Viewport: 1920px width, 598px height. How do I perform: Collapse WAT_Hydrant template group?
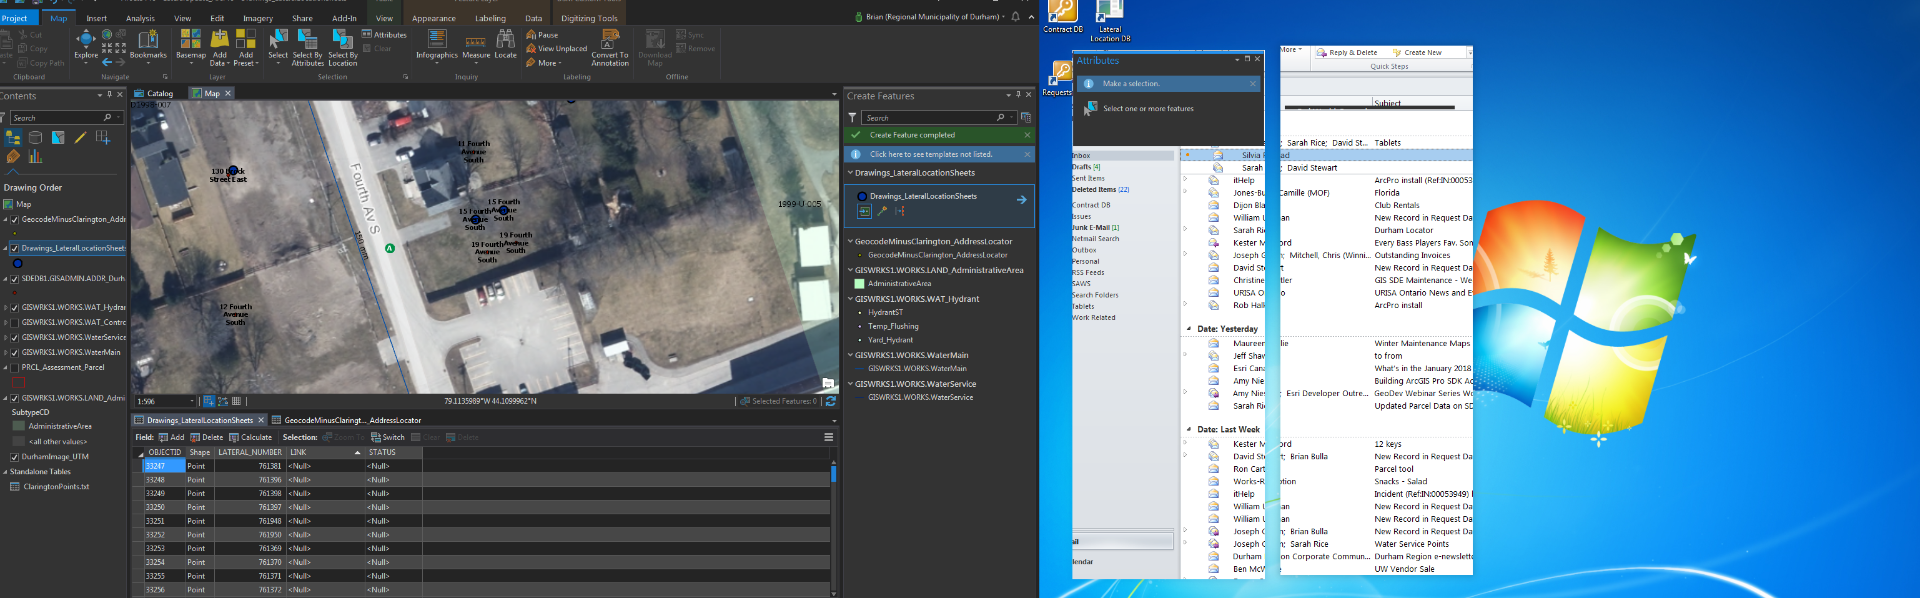pos(850,299)
